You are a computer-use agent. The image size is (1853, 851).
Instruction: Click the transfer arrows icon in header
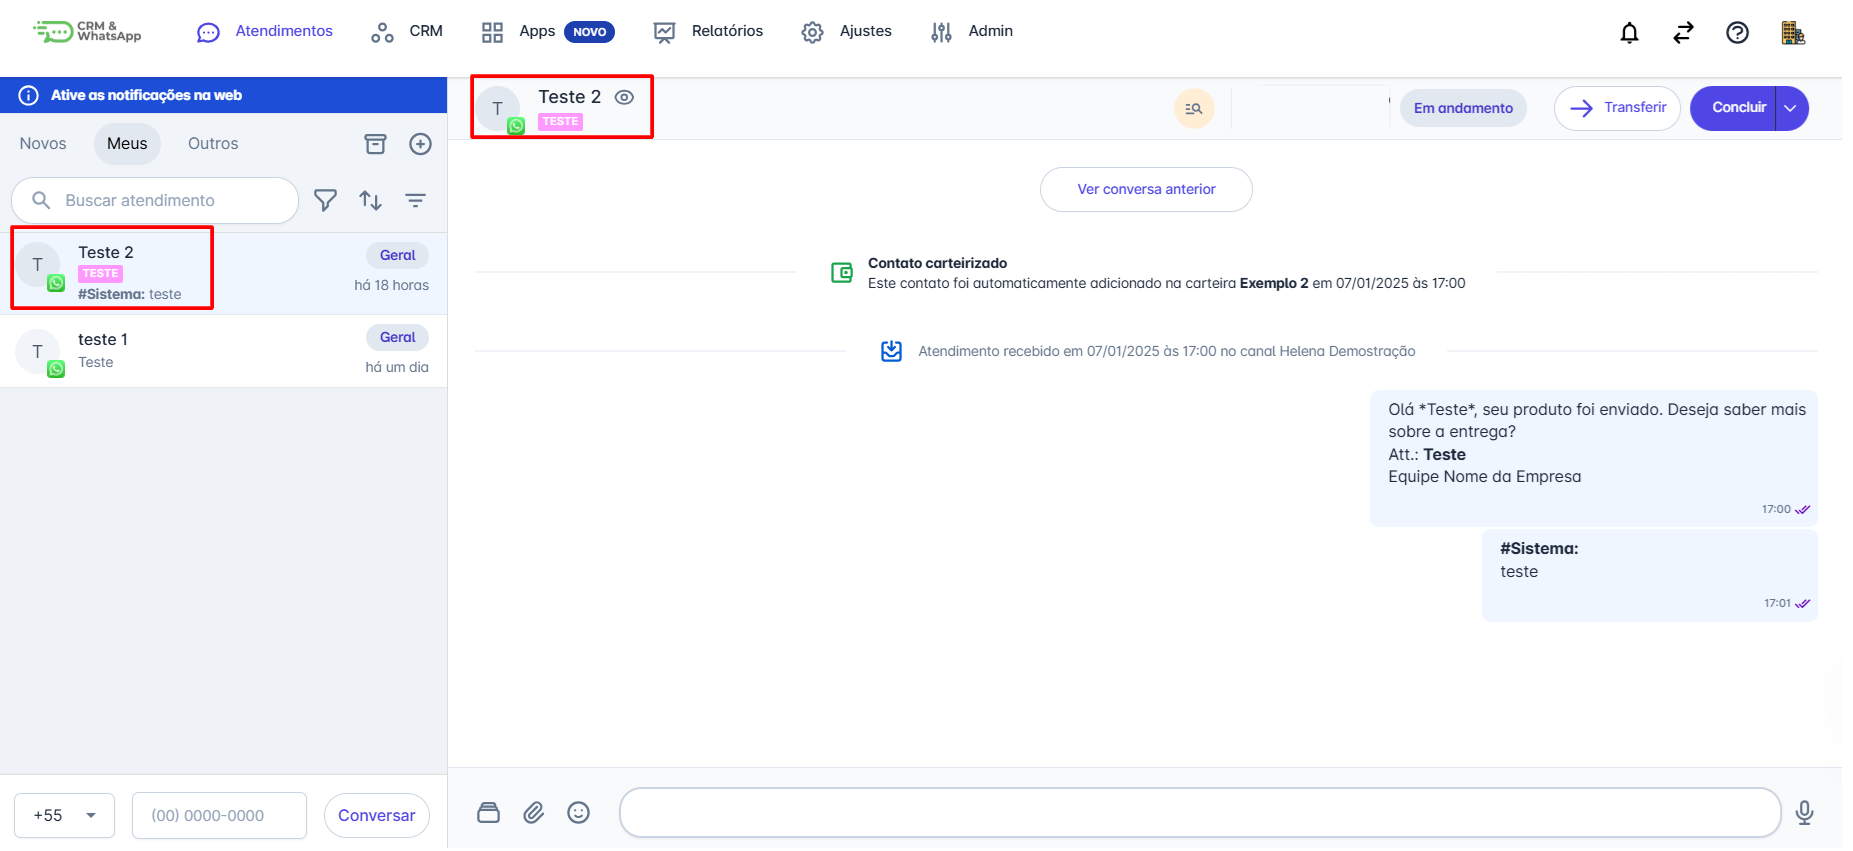1683,33
